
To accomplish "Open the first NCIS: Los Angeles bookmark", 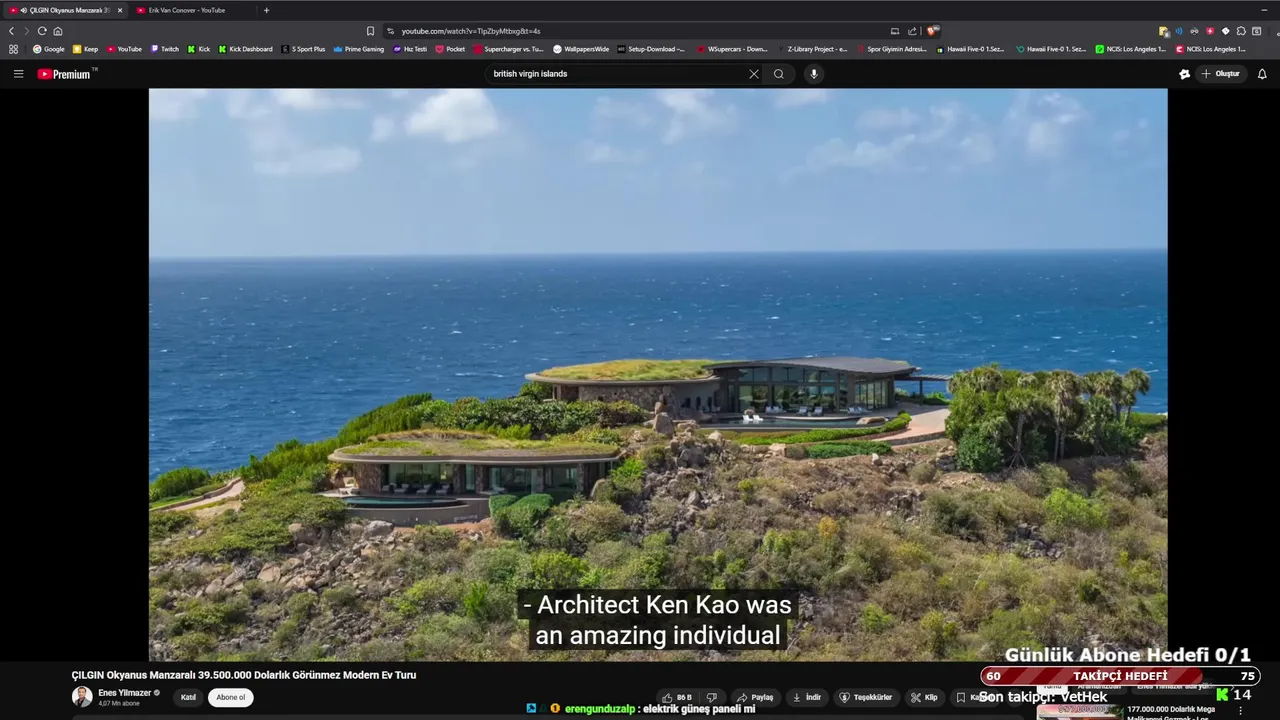I will pos(1130,49).
